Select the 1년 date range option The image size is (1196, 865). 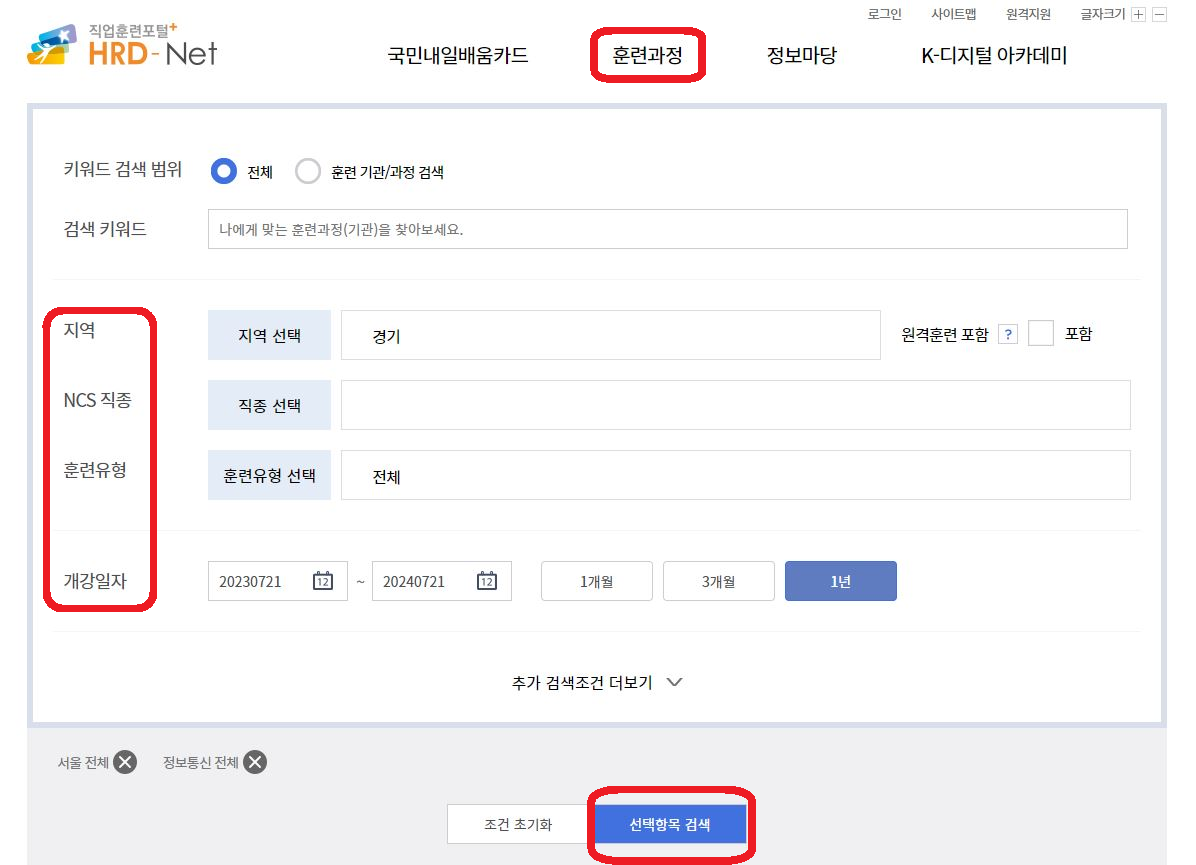(840, 580)
